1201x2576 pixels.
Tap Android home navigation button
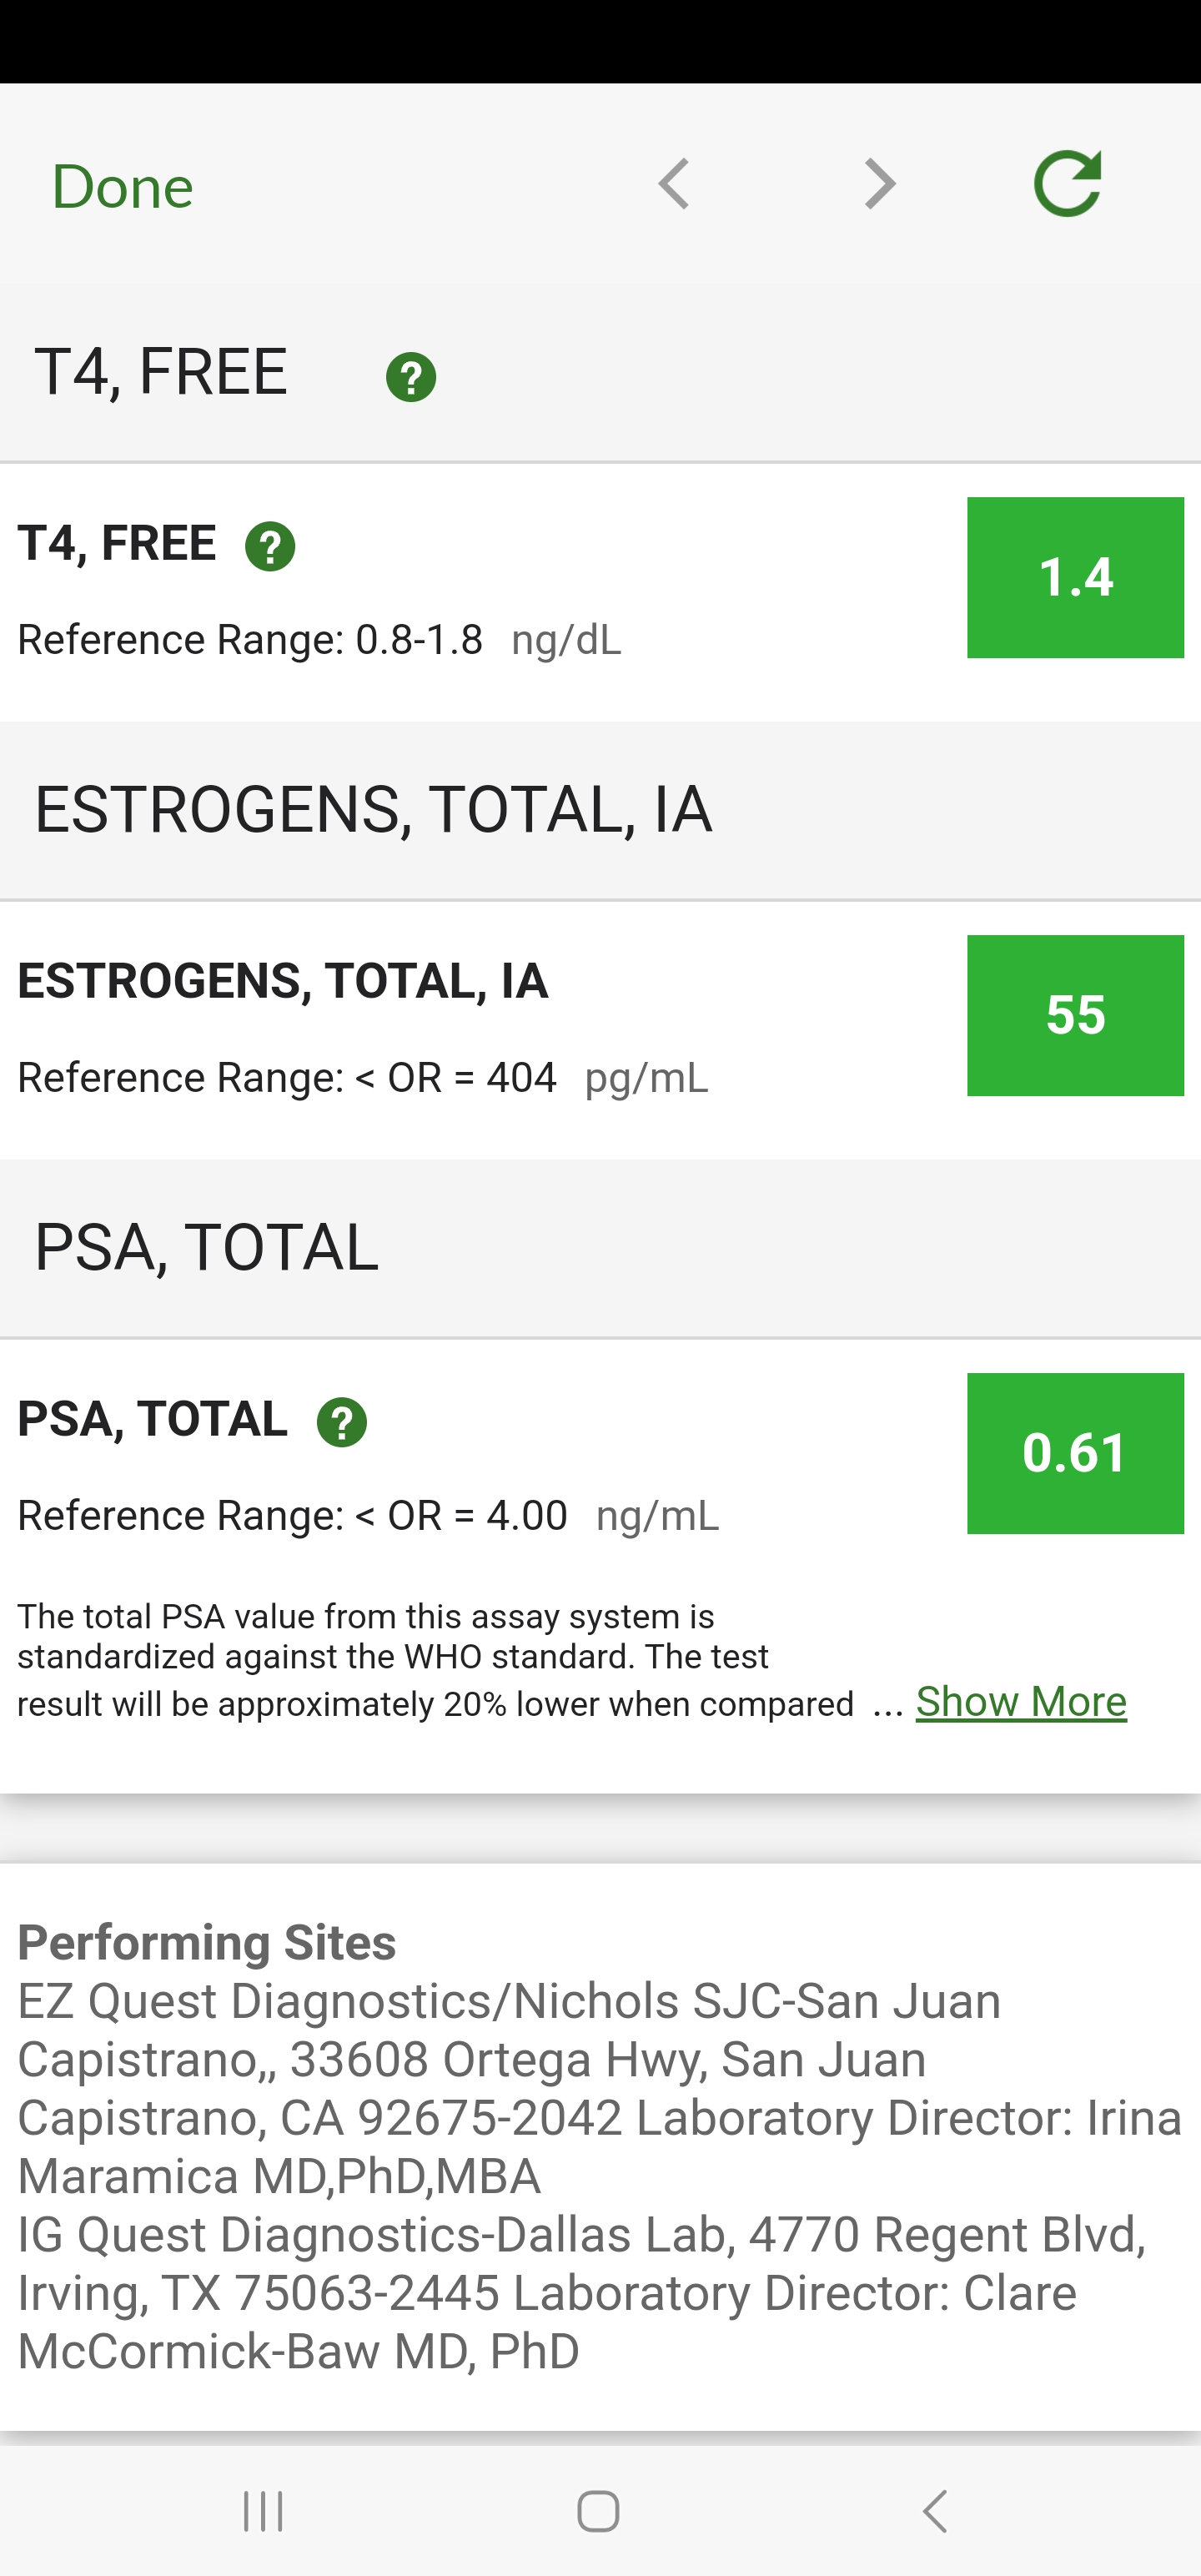click(x=598, y=2511)
